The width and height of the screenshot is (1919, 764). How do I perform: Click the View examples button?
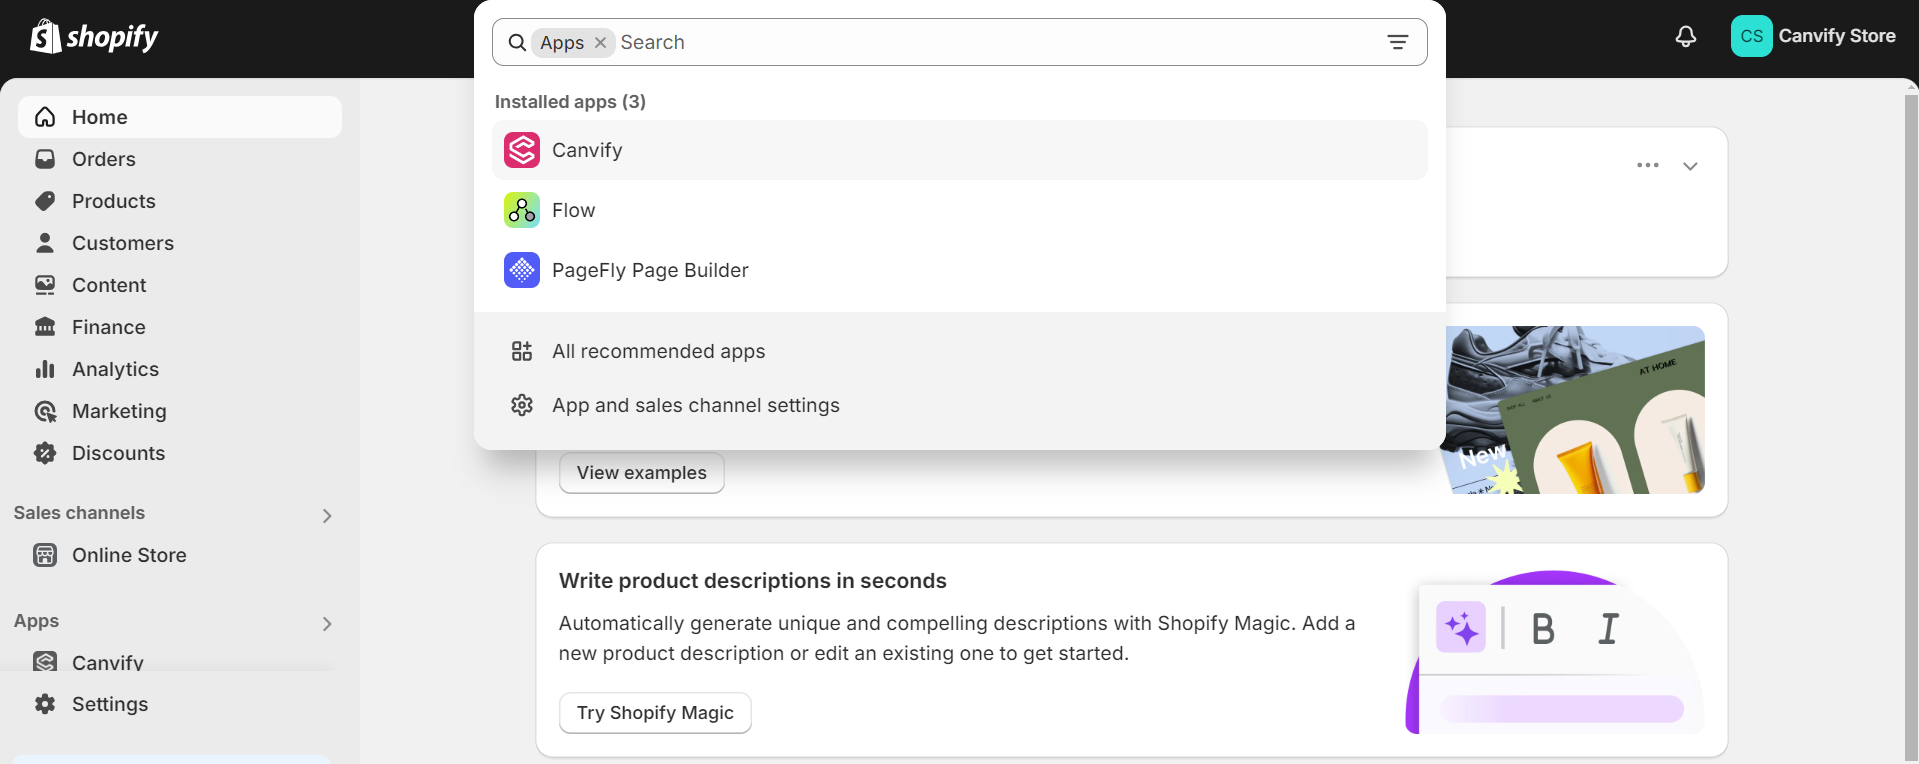pyautogui.click(x=642, y=473)
